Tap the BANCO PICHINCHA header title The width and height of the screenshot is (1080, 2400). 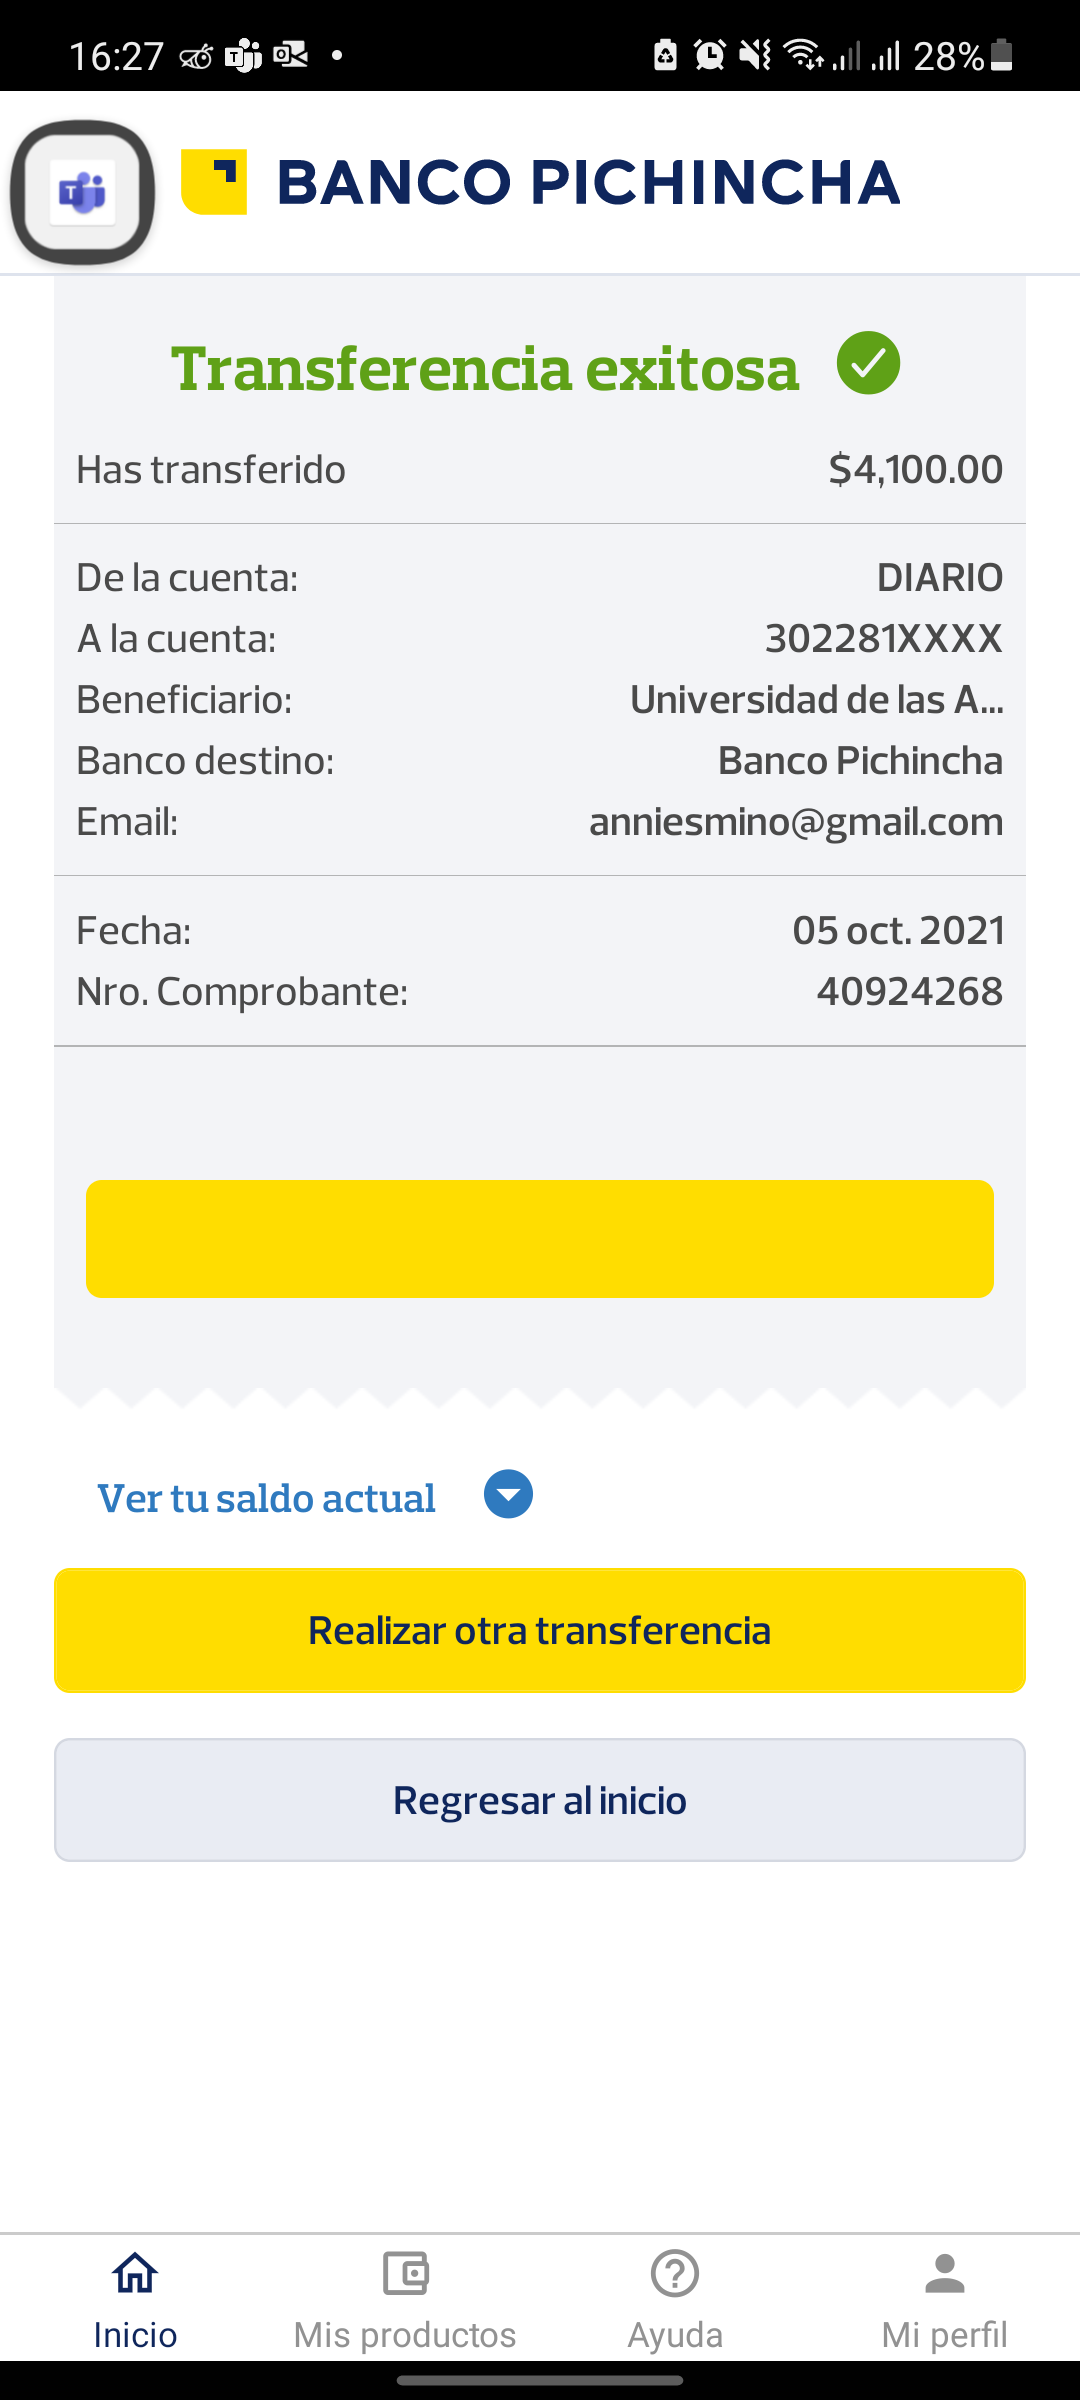click(588, 182)
